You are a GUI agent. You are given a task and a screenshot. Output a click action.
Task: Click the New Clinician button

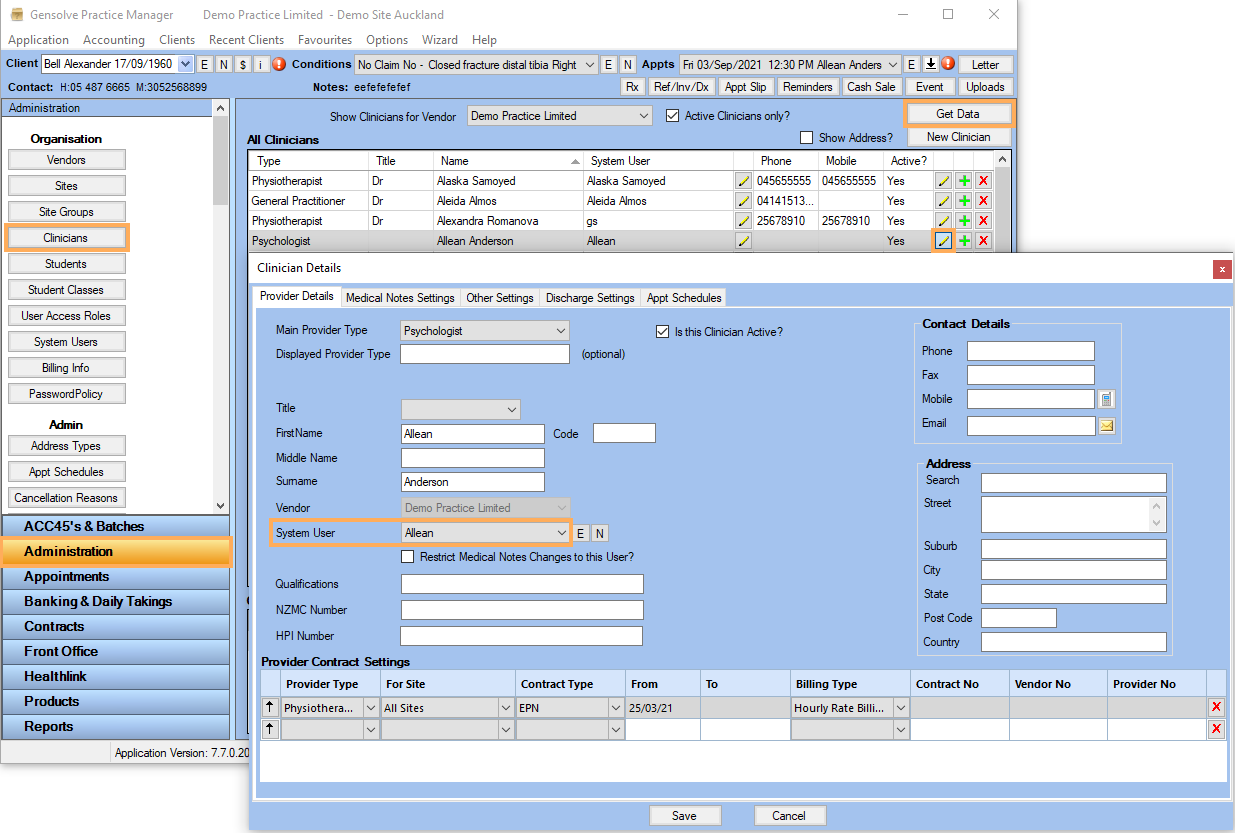pyautogui.click(x=958, y=137)
